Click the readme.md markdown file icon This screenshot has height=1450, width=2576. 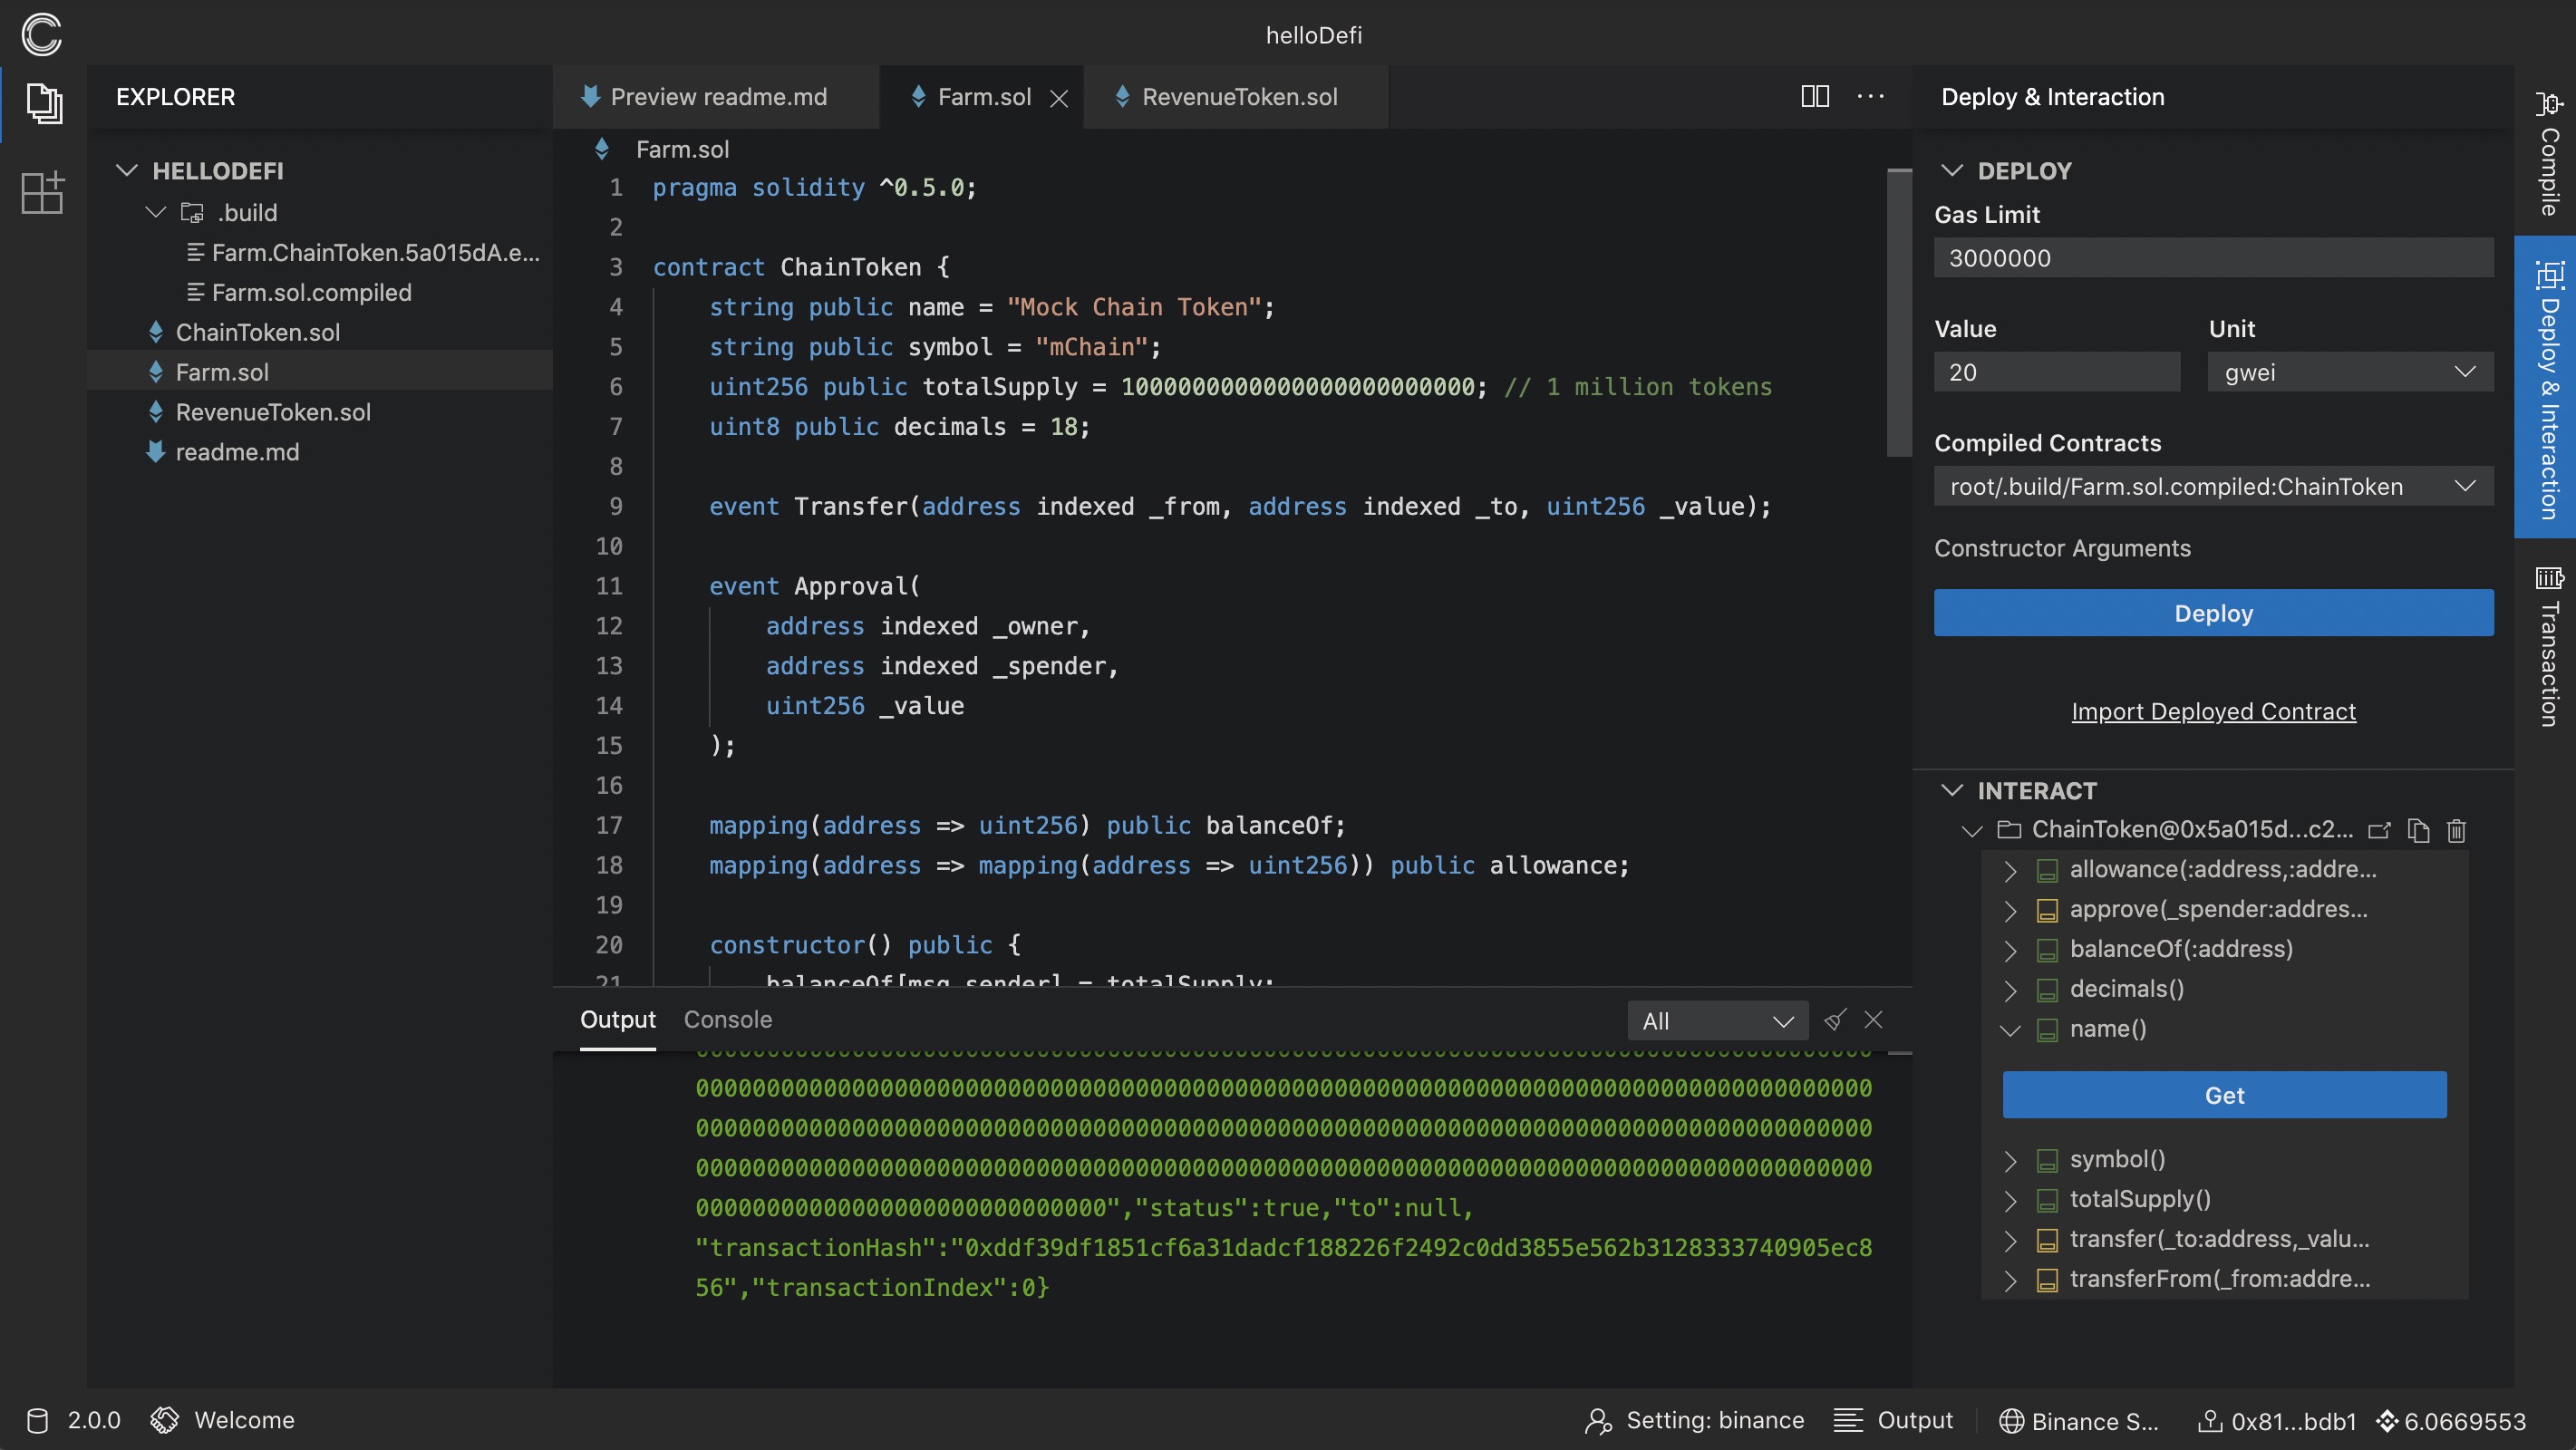[x=156, y=452]
